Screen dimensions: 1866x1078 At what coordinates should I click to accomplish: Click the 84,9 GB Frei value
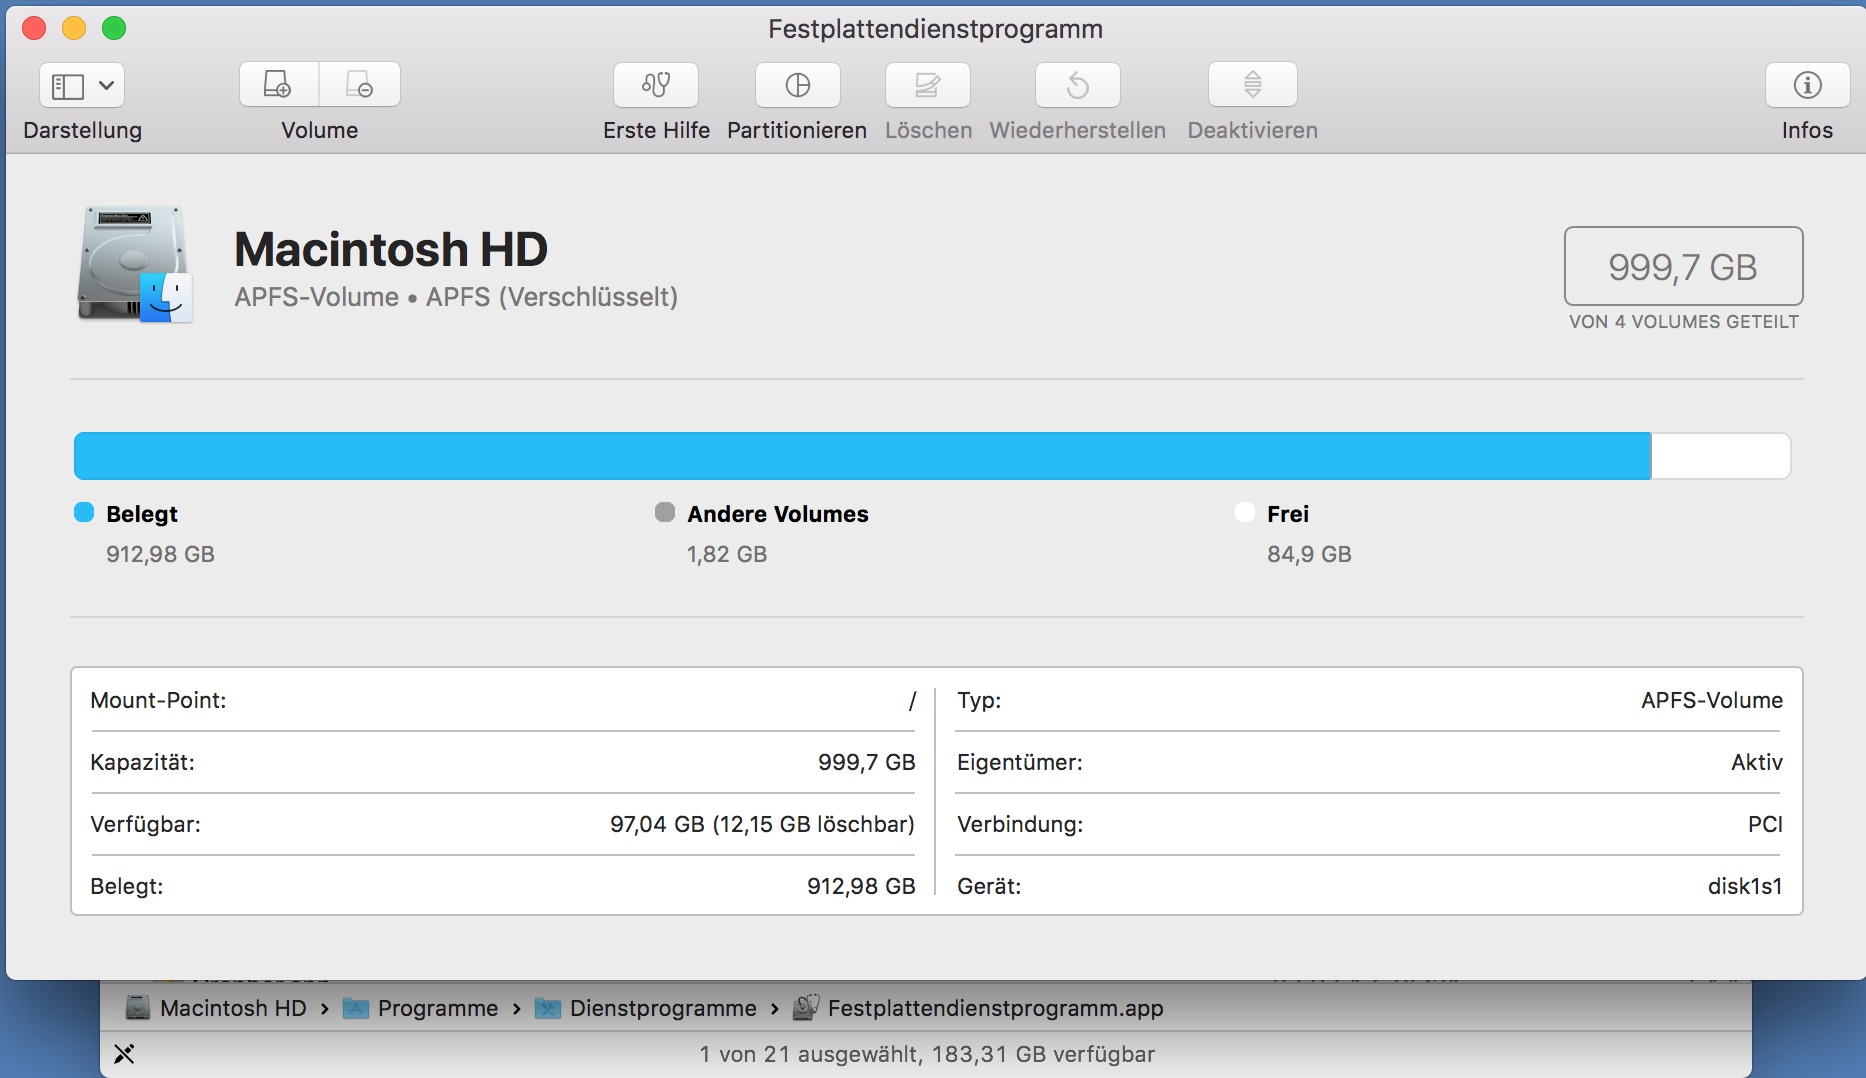click(x=1309, y=554)
